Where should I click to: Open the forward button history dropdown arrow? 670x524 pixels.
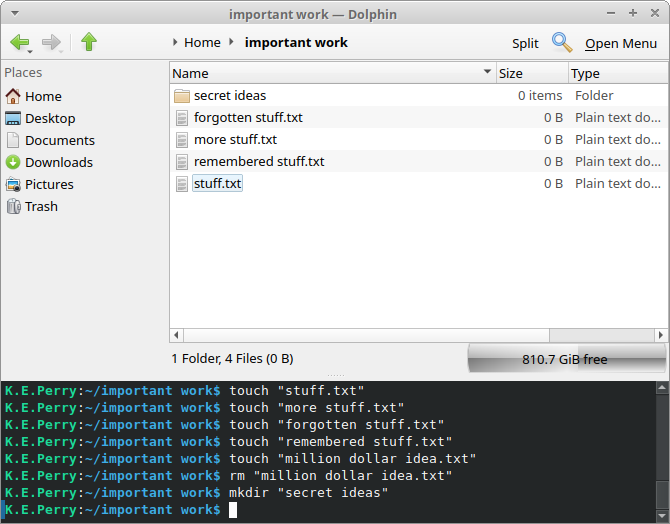click(61, 52)
